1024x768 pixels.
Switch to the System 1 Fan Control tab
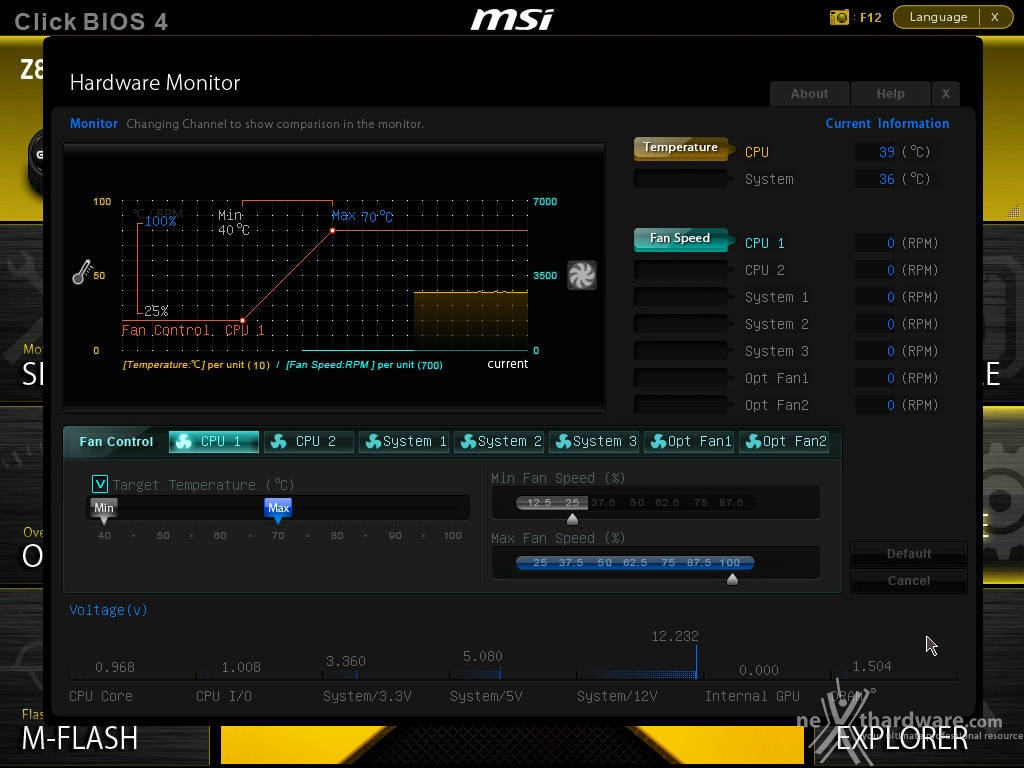[x=404, y=441]
